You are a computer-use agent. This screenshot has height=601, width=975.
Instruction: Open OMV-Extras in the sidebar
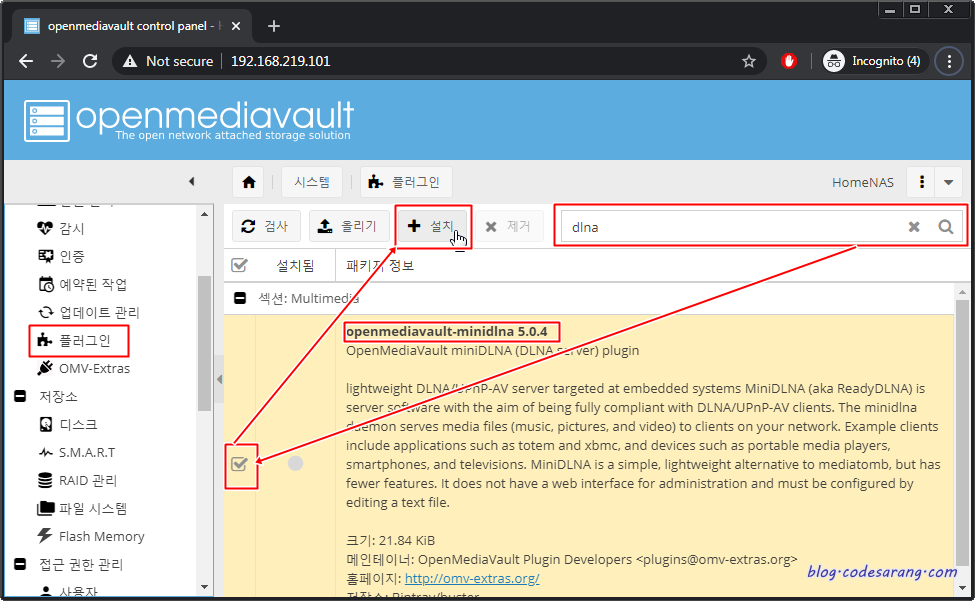(x=94, y=369)
